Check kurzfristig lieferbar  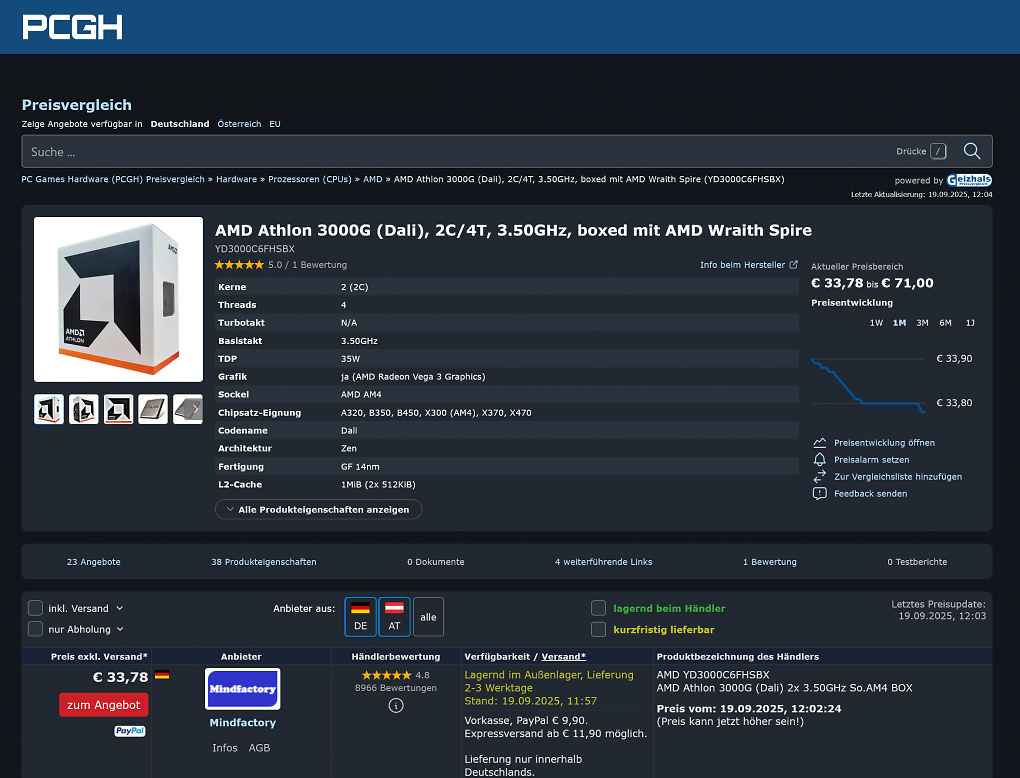pos(598,629)
